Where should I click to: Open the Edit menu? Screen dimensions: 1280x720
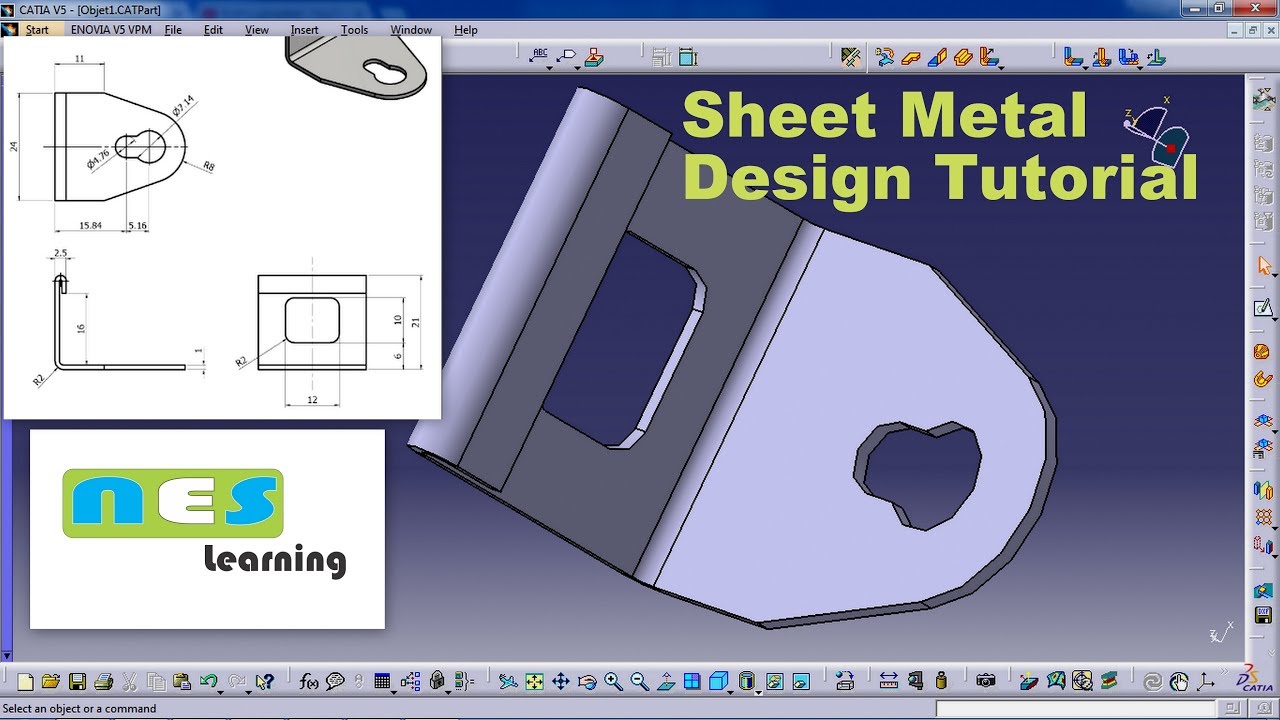(x=213, y=30)
